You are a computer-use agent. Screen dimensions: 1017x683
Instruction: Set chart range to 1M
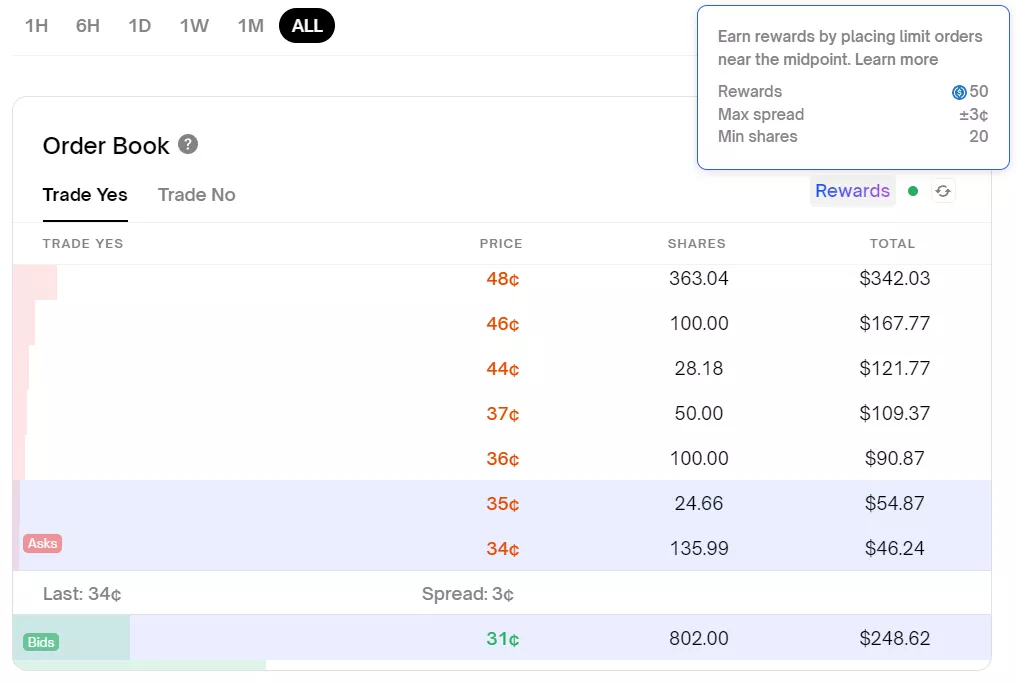coord(251,26)
